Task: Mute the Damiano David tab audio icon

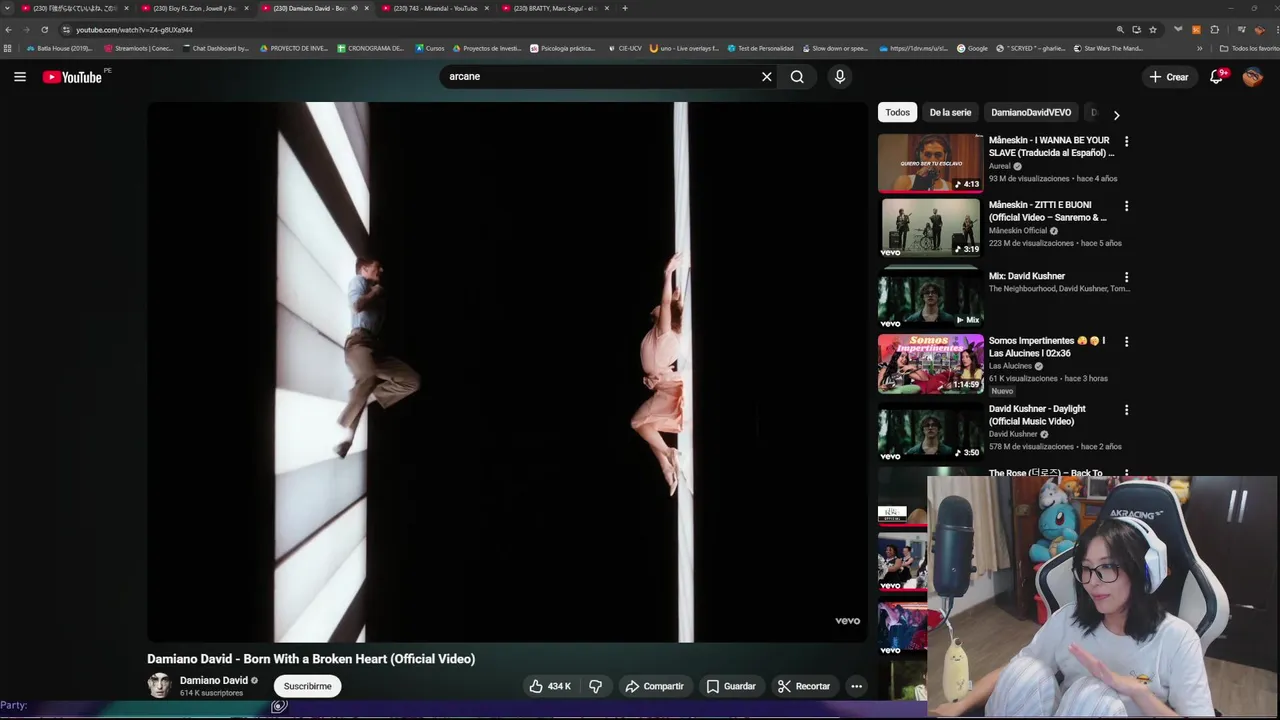Action: [354, 8]
